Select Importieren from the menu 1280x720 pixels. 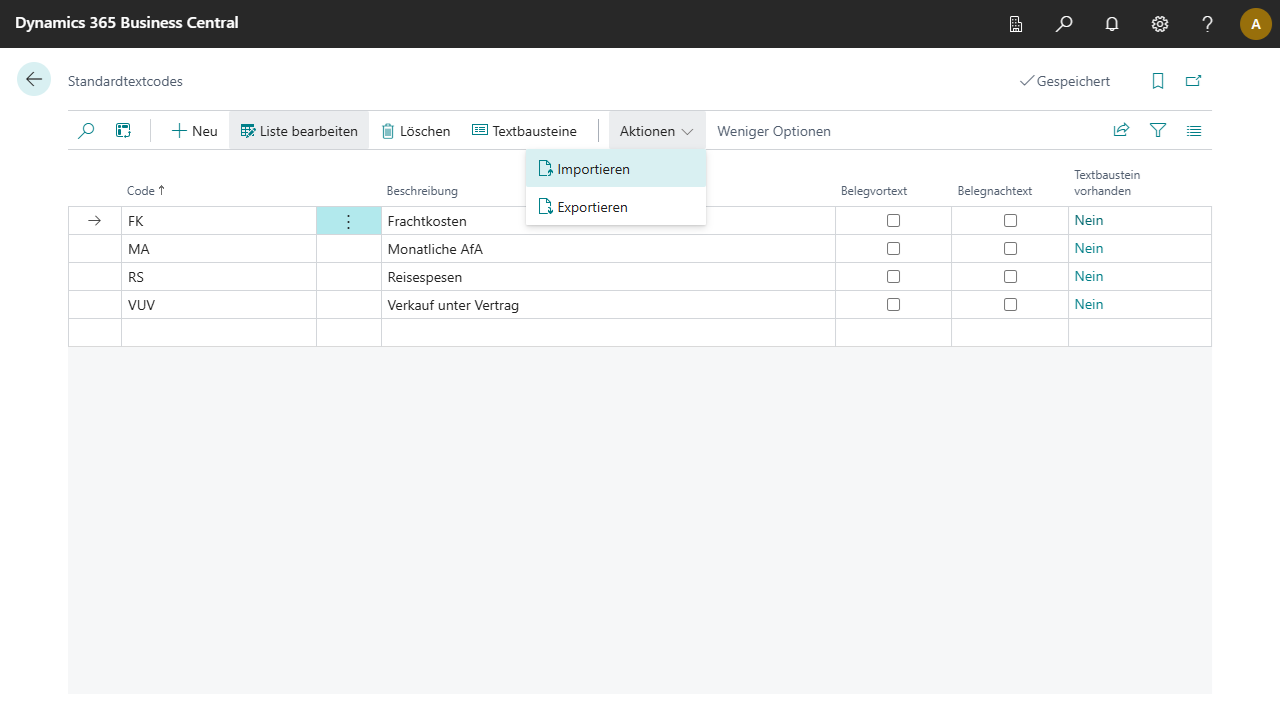pyautogui.click(x=593, y=169)
